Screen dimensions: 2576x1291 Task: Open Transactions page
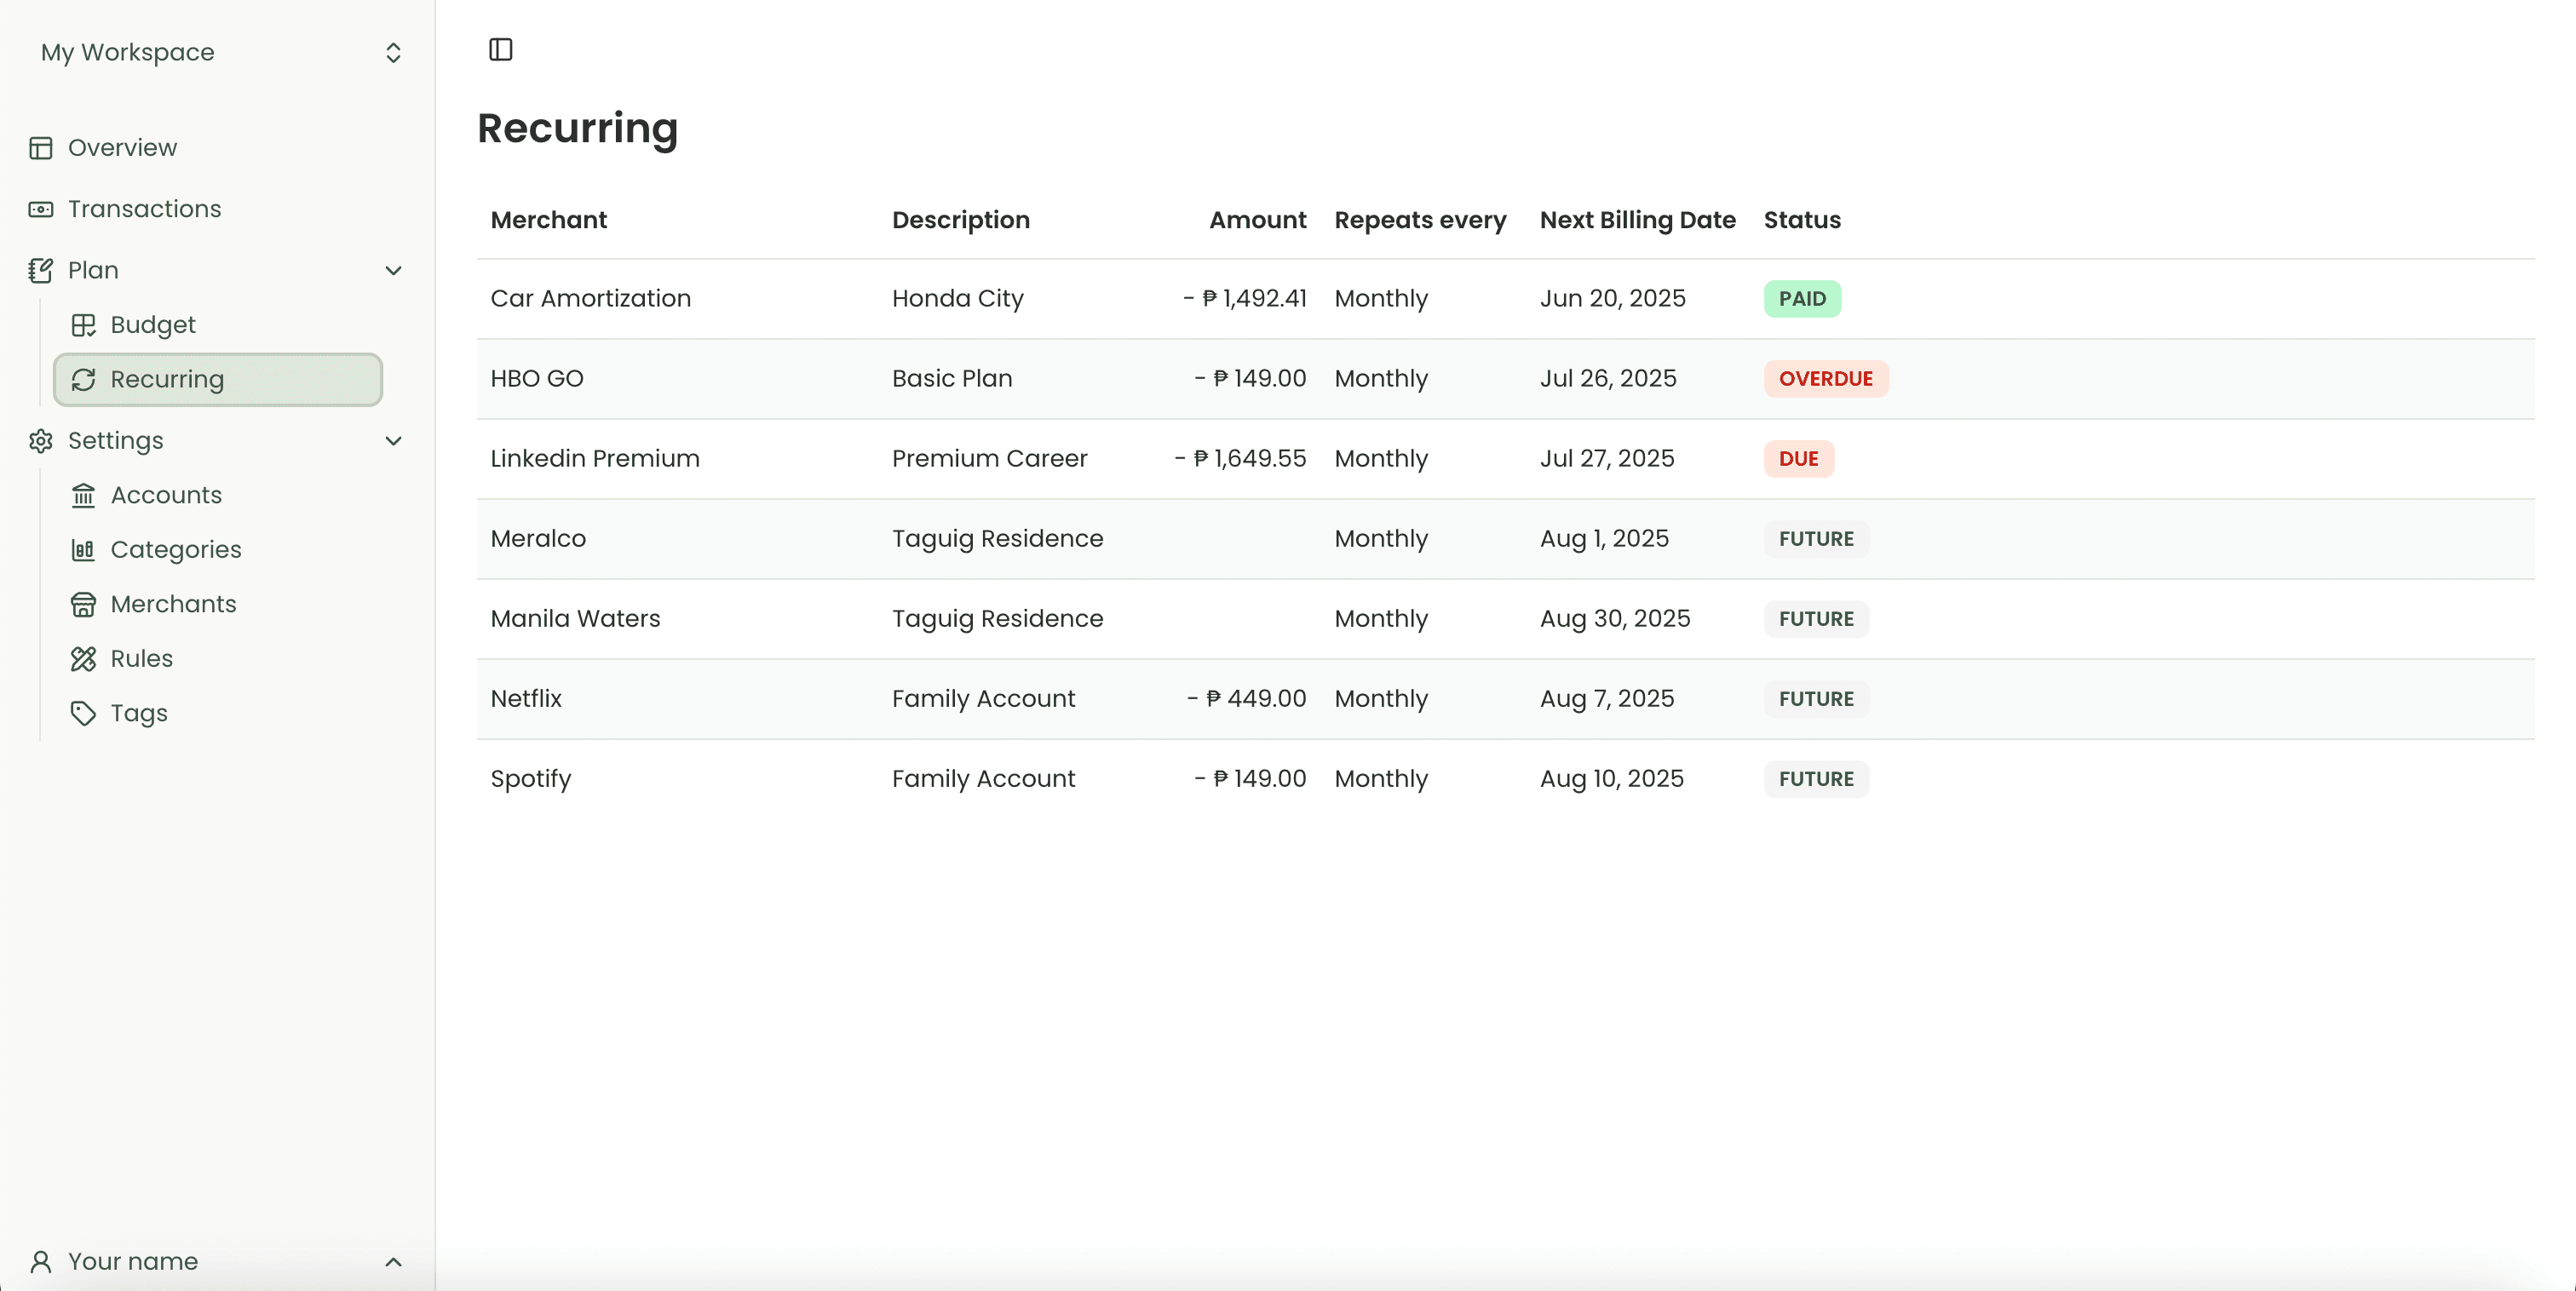pos(145,209)
